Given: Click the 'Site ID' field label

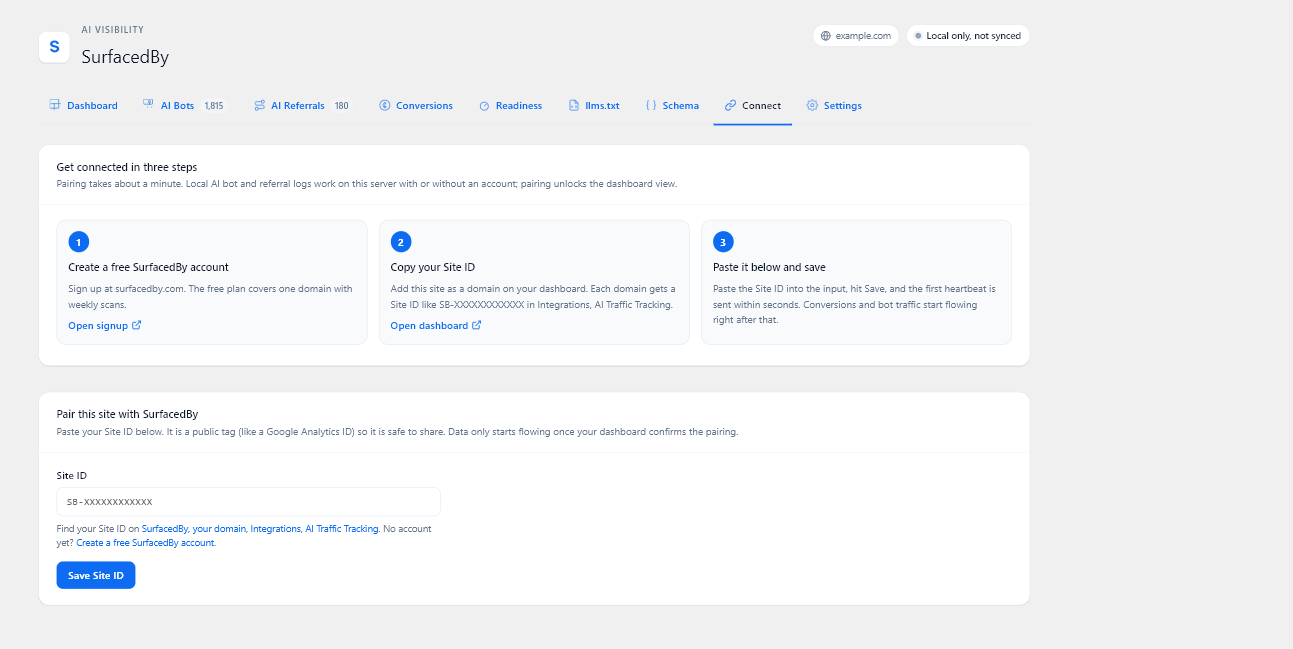Looking at the screenshot, I should pyautogui.click(x=72, y=476).
